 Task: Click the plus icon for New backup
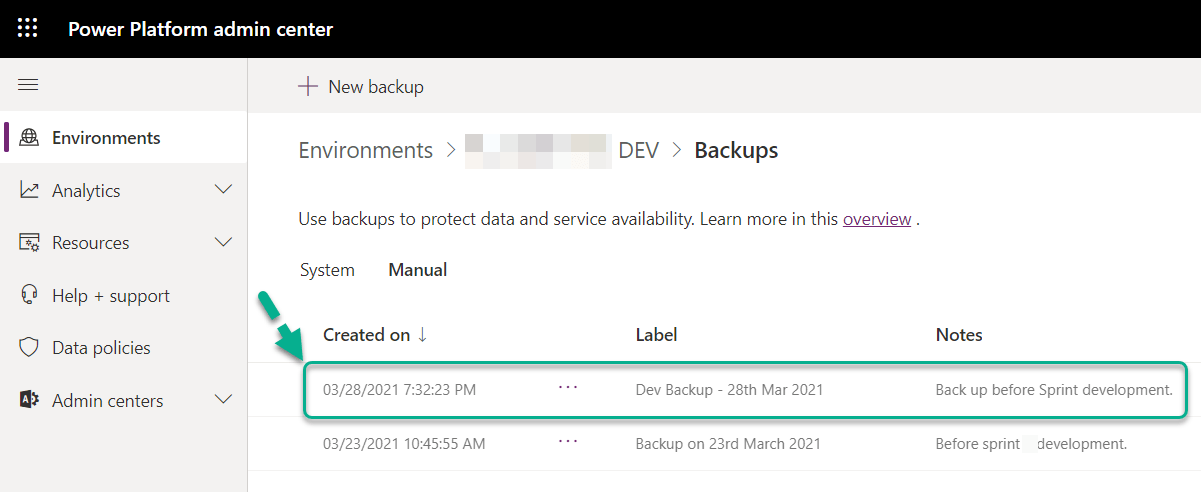tap(307, 86)
